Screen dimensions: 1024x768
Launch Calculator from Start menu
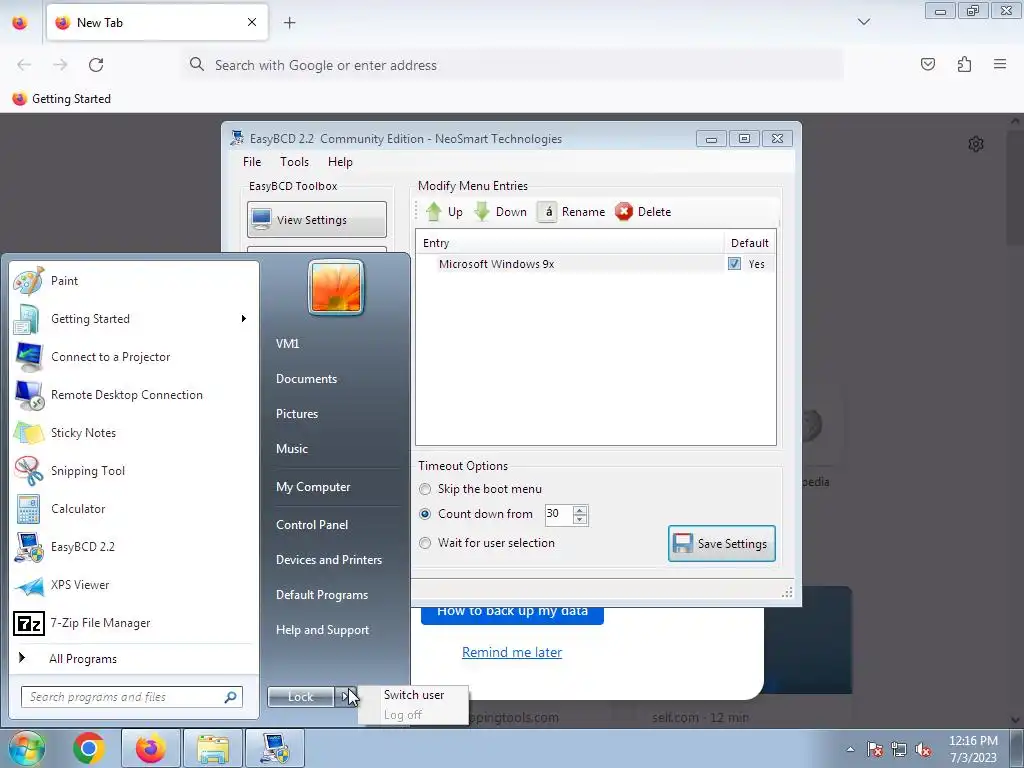[x=134, y=509]
